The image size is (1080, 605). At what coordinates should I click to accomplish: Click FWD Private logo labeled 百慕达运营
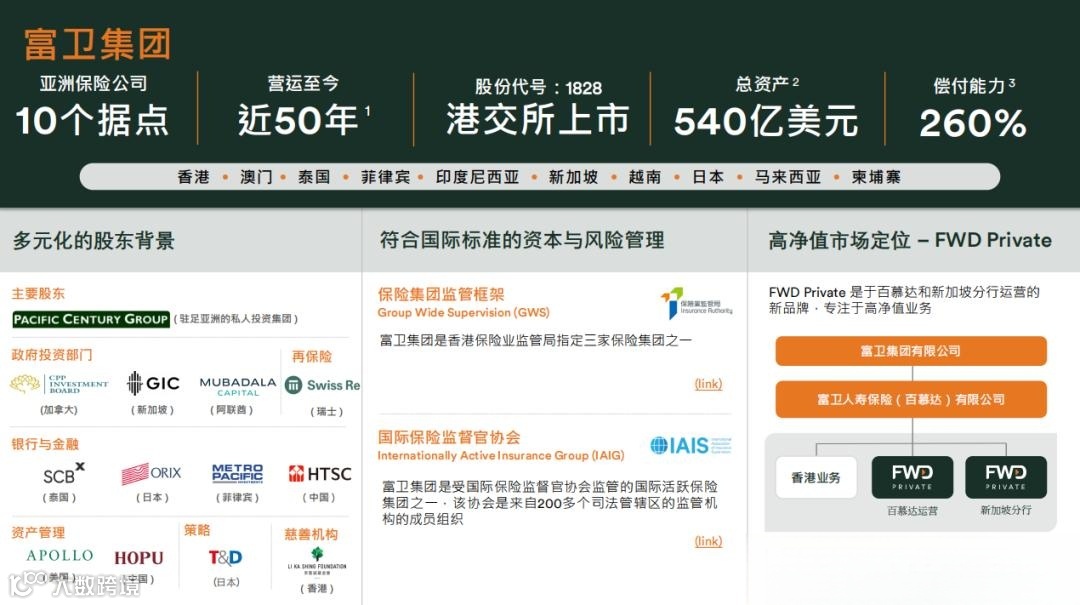coord(912,477)
